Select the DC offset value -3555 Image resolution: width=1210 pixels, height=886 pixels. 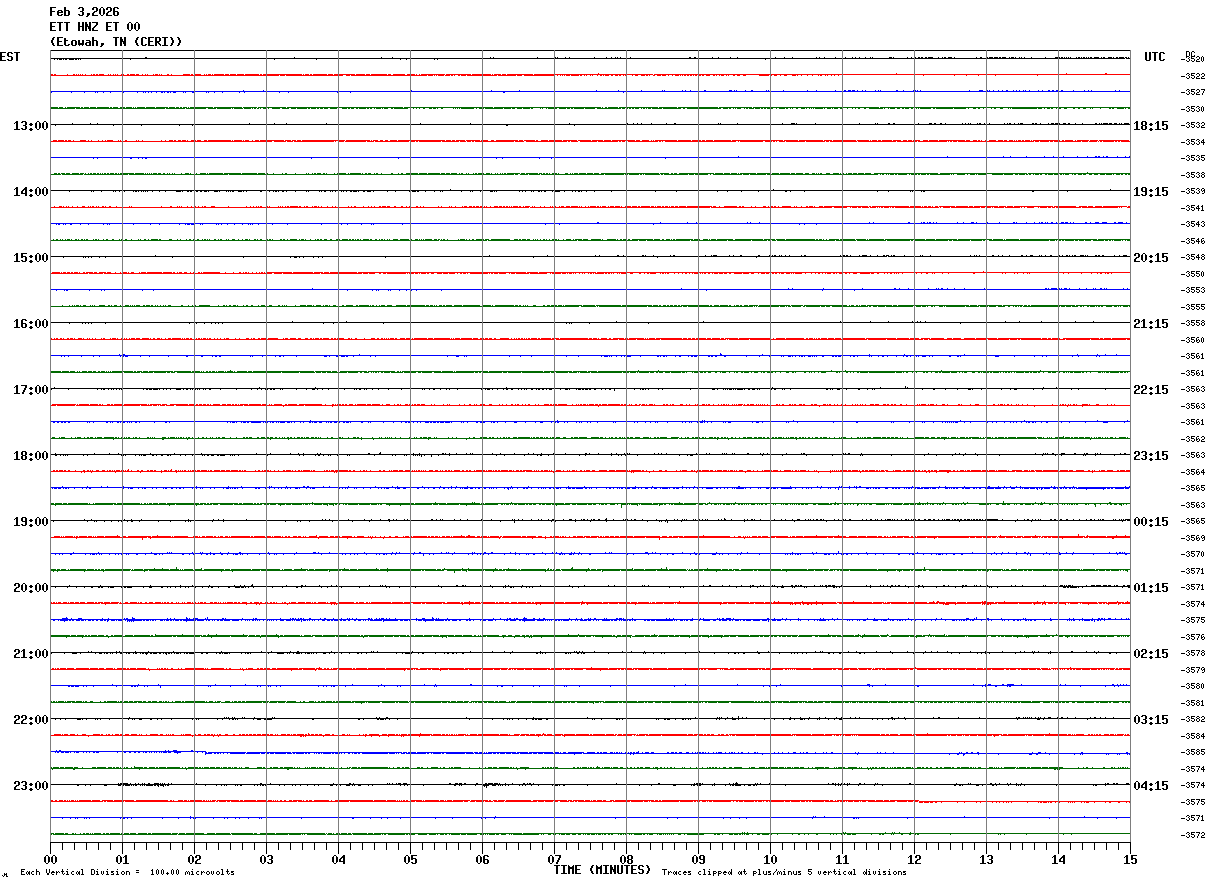pos(1193,307)
